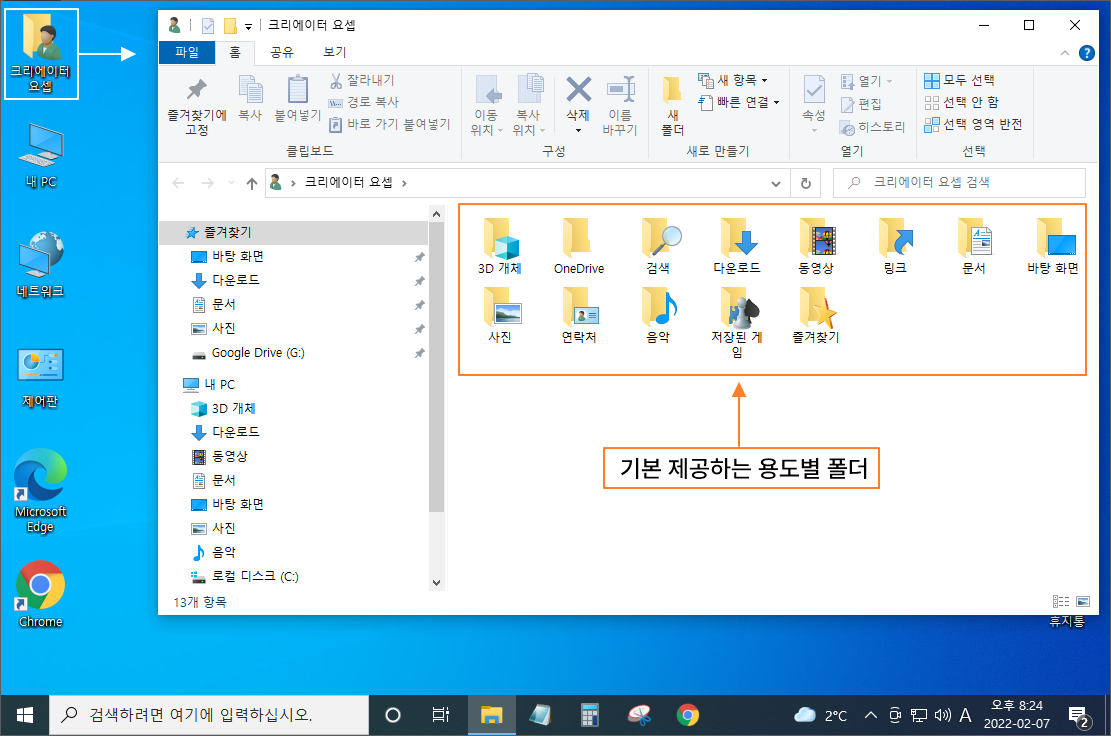Image resolution: width=1111 pixels, height=736 pixels.
Task: Switch to the 보기 tab
Action: [x=334, y=52]
